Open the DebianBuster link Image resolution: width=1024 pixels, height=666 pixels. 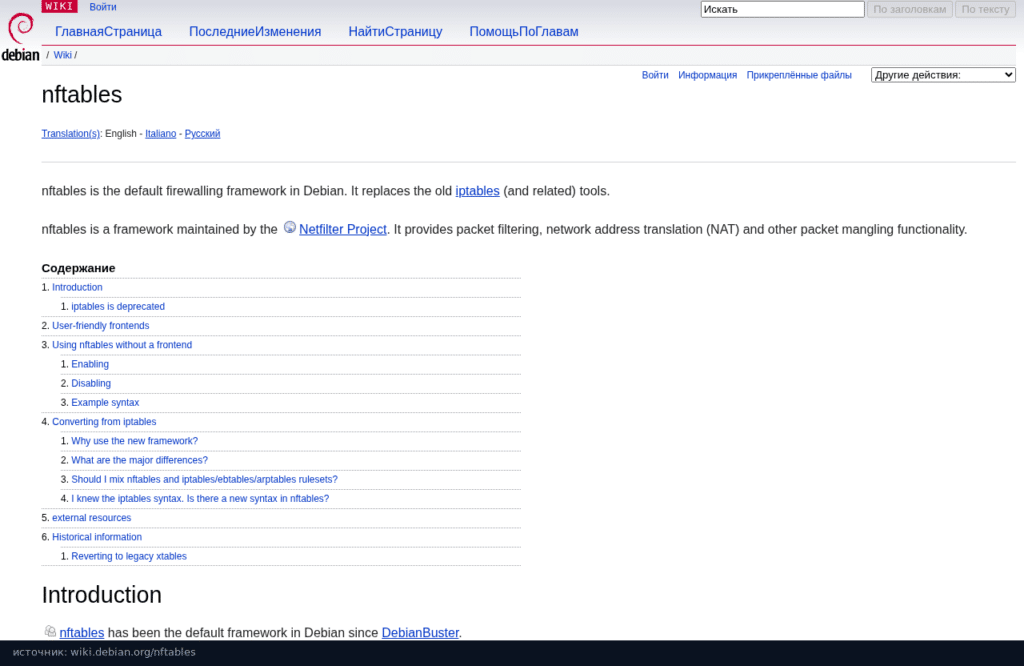click(420, 633)
